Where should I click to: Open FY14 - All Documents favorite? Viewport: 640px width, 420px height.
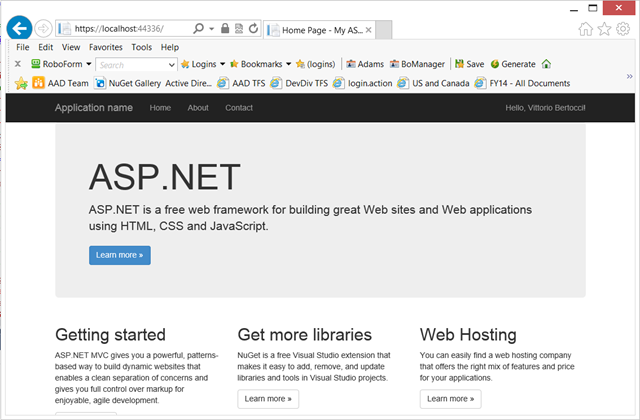click(522, 83)
